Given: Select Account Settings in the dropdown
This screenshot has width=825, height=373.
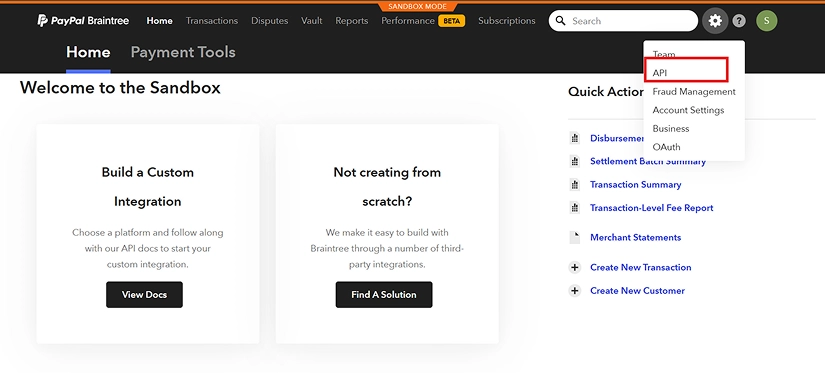Looking at the screenshot, I should [688, 110].
